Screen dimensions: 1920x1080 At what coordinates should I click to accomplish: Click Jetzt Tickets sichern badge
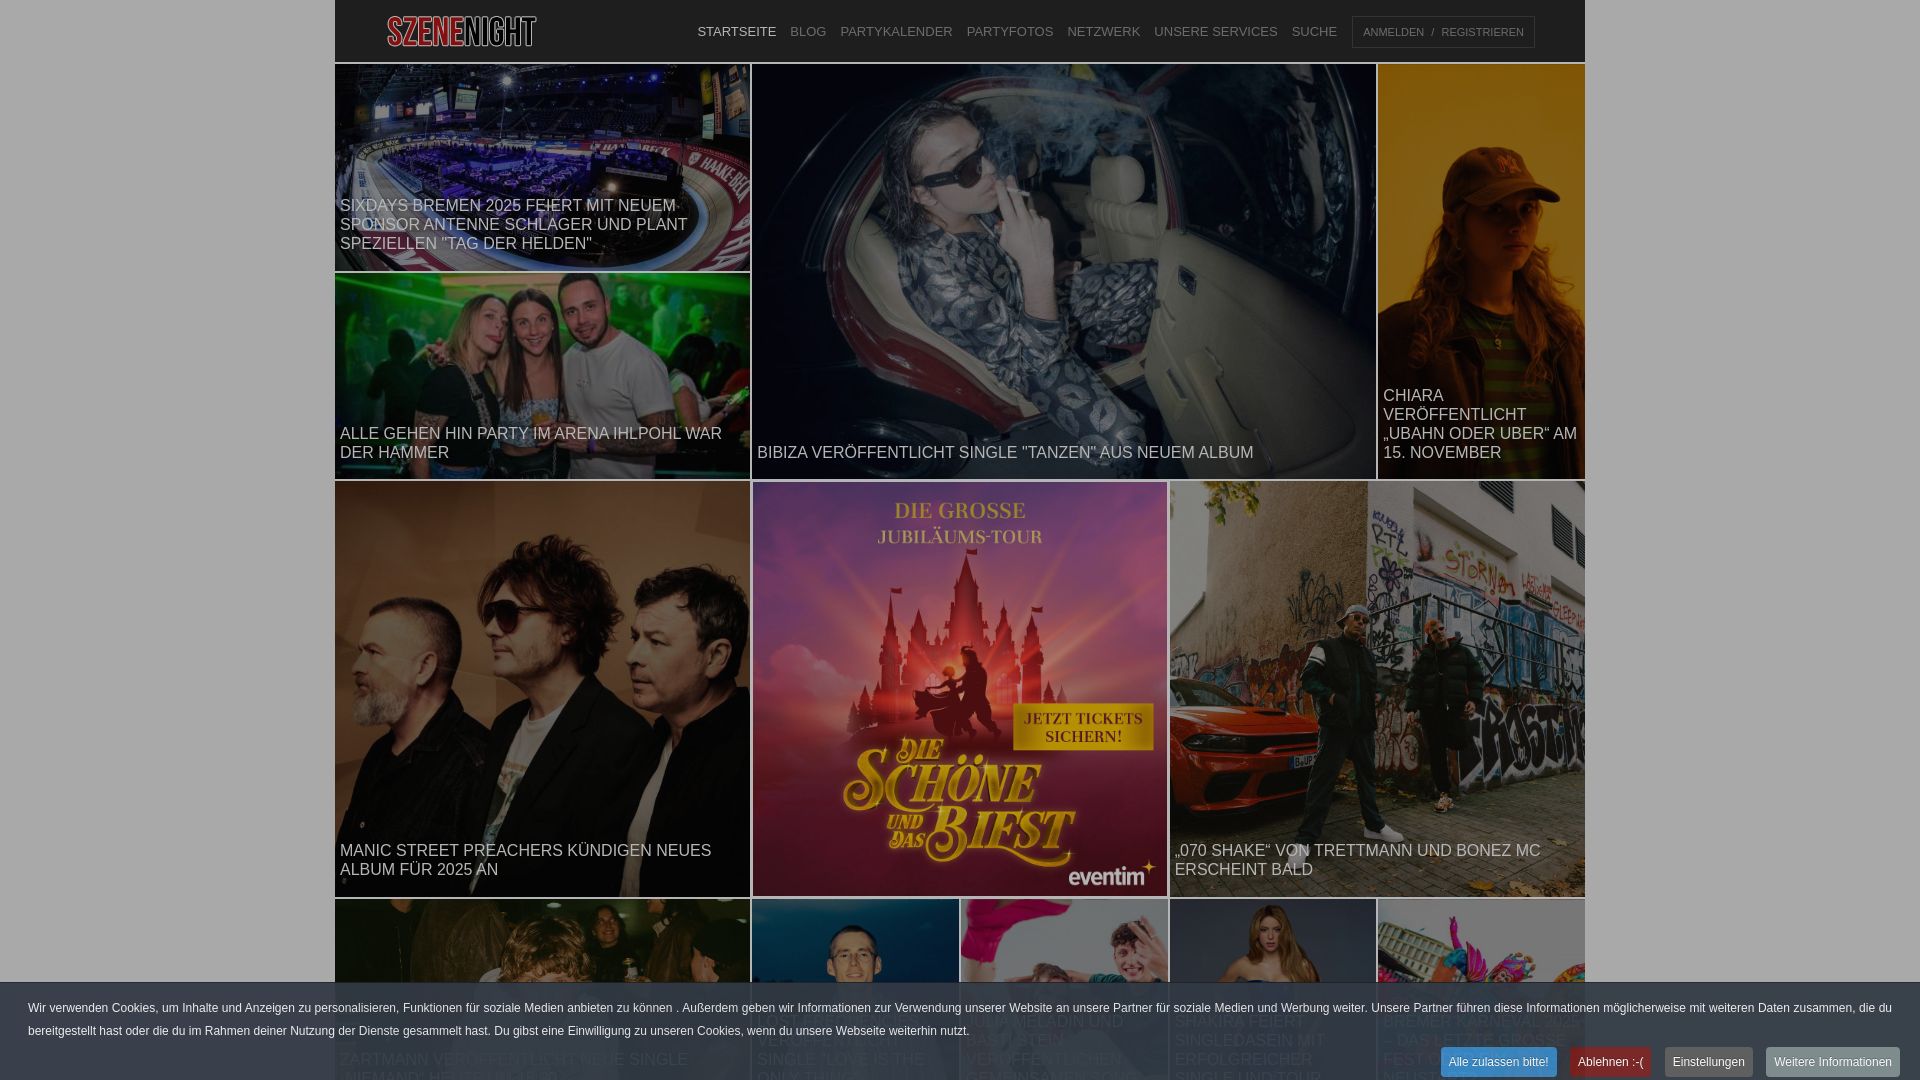tap(1083, 727)
